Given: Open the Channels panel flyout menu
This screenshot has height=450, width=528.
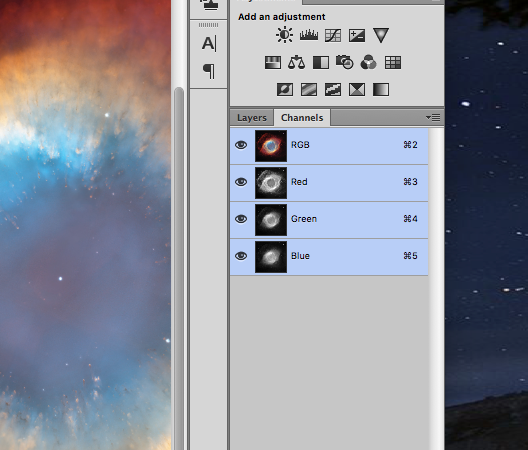Looking at the screenshot, I should point(433,118).
